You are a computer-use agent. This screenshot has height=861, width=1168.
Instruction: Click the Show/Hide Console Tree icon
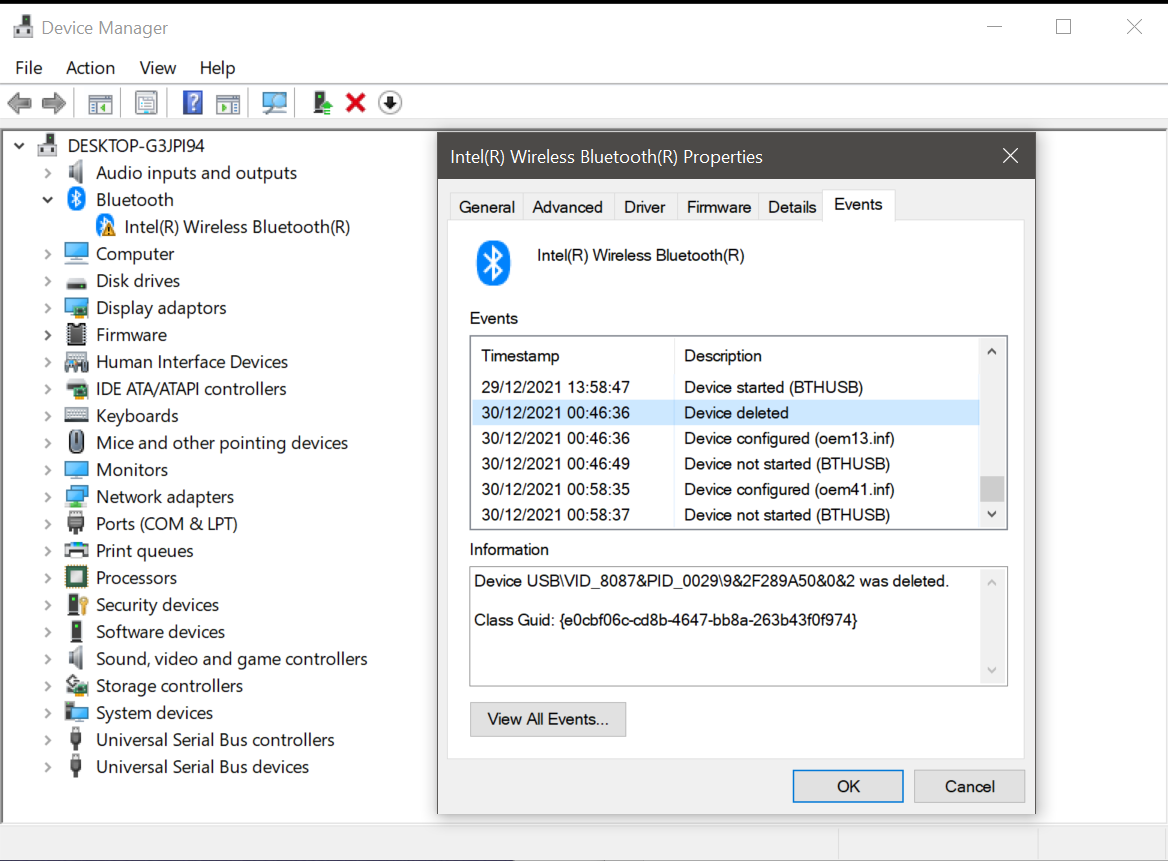pos(100,103)
